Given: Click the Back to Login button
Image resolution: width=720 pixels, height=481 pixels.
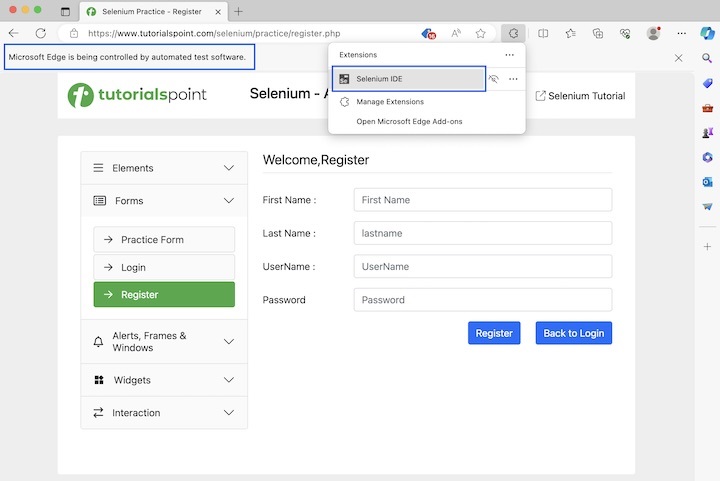Looking at the screenshot, I should click(573, 333).
